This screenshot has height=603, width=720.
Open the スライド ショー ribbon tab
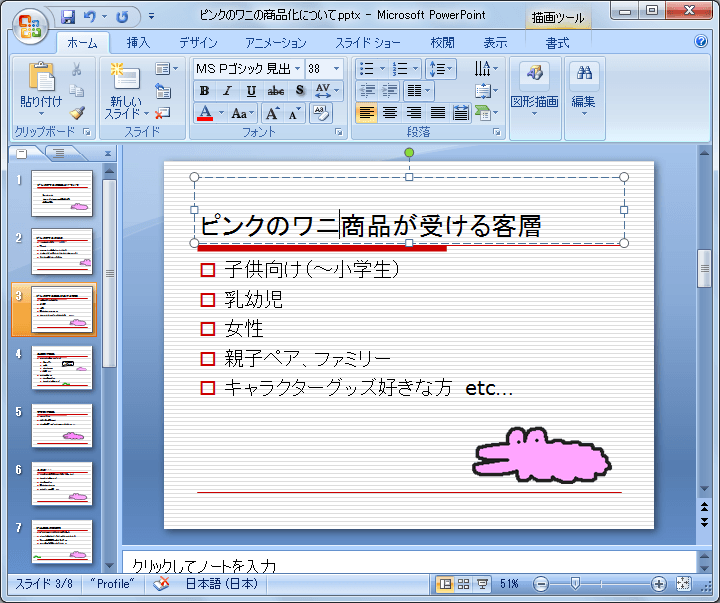(368, 43)
